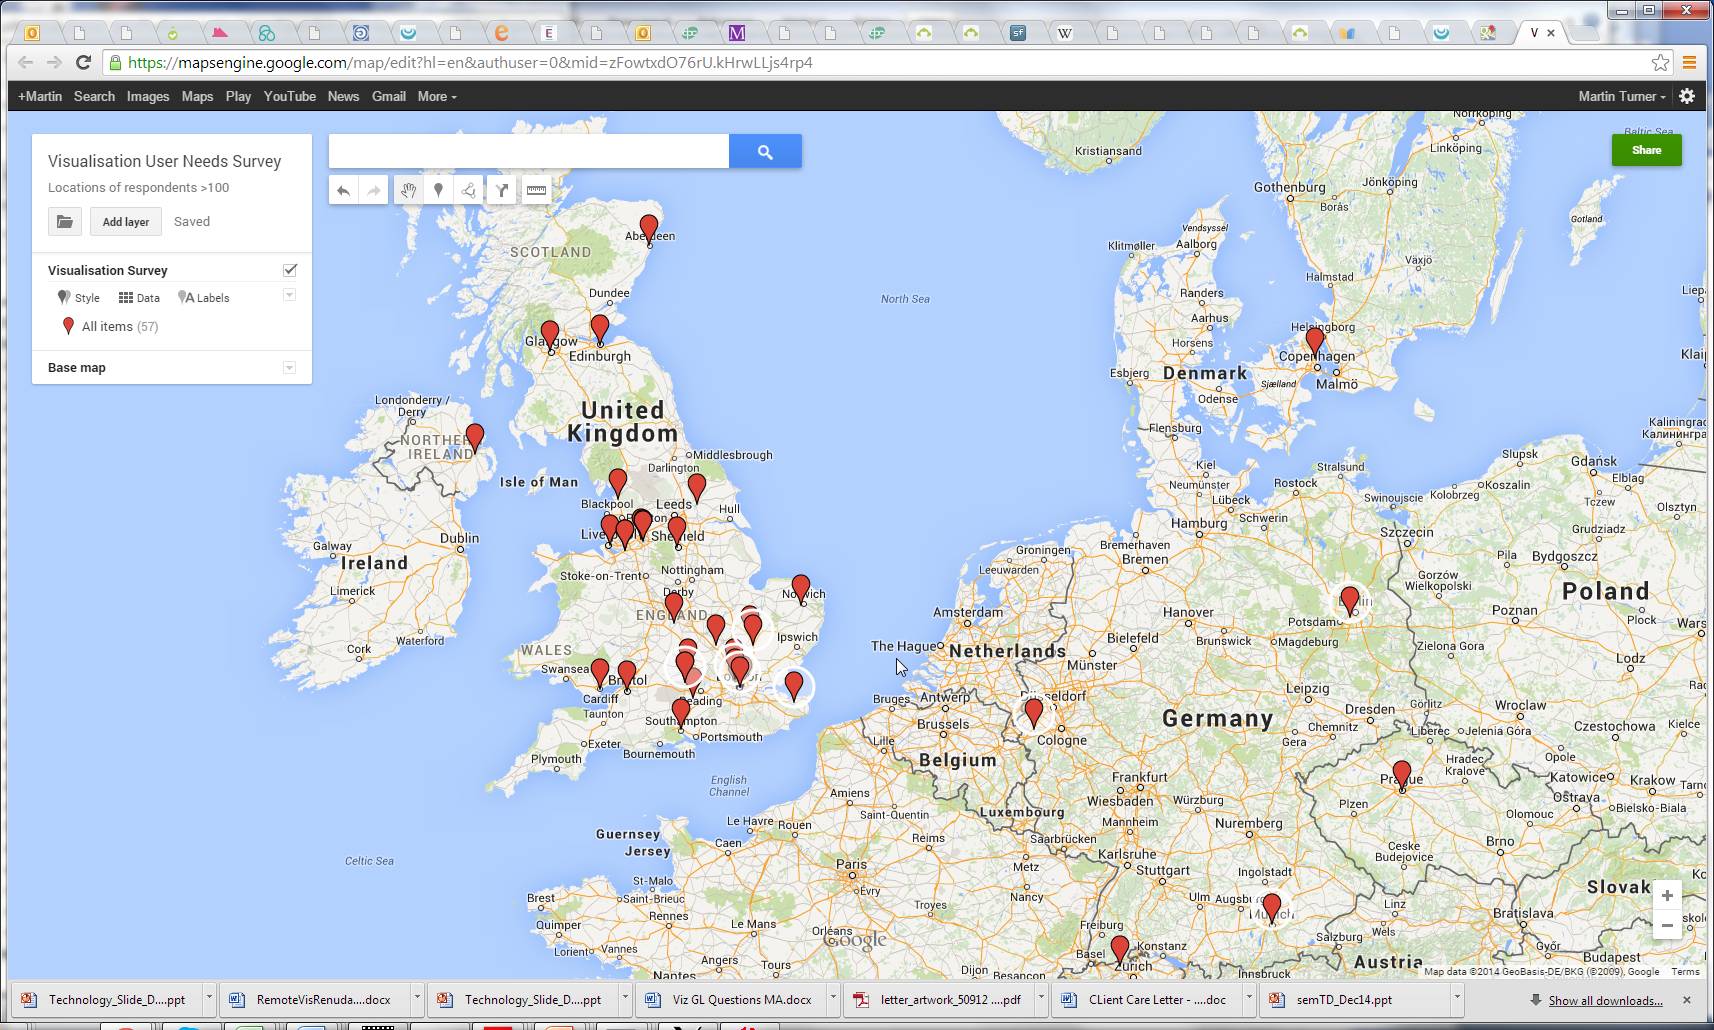This screenshot has height=1030, width=1714.
Task: Select the hand pan tool
Action: point(407,190)
